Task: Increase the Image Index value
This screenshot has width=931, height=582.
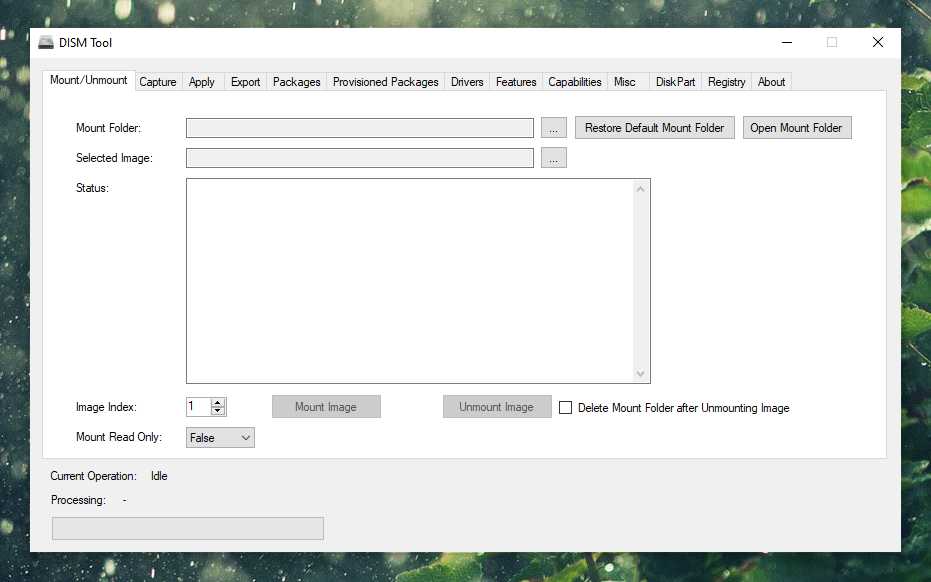Action: (x=218, y=403)
